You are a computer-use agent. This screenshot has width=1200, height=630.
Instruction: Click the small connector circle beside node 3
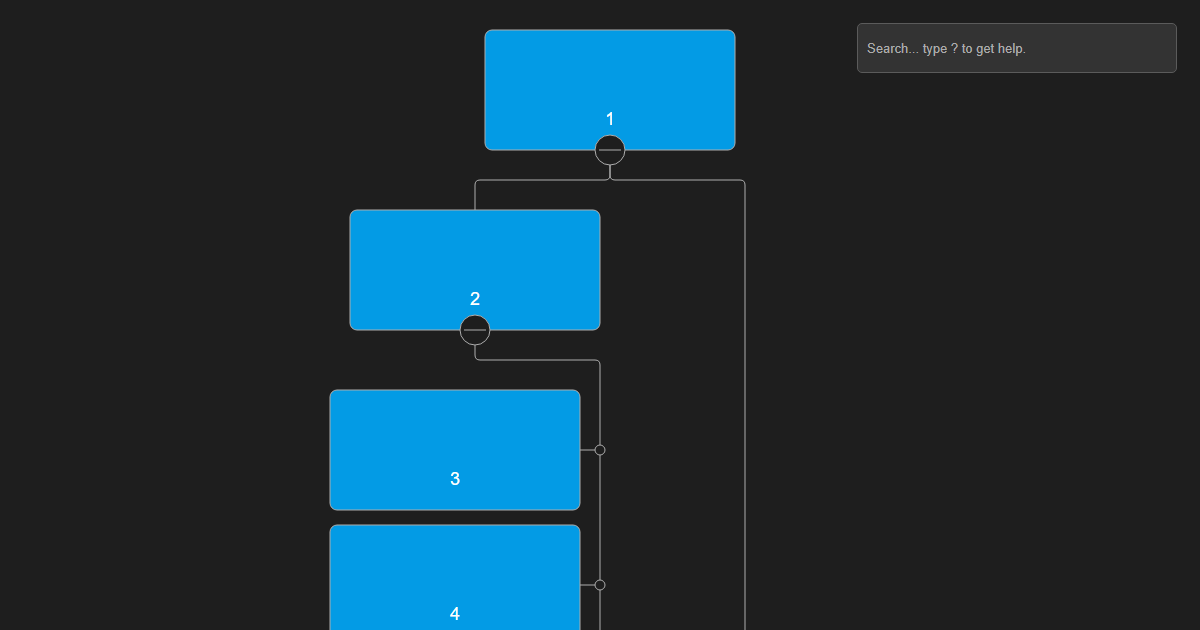[x=600, y=450]
